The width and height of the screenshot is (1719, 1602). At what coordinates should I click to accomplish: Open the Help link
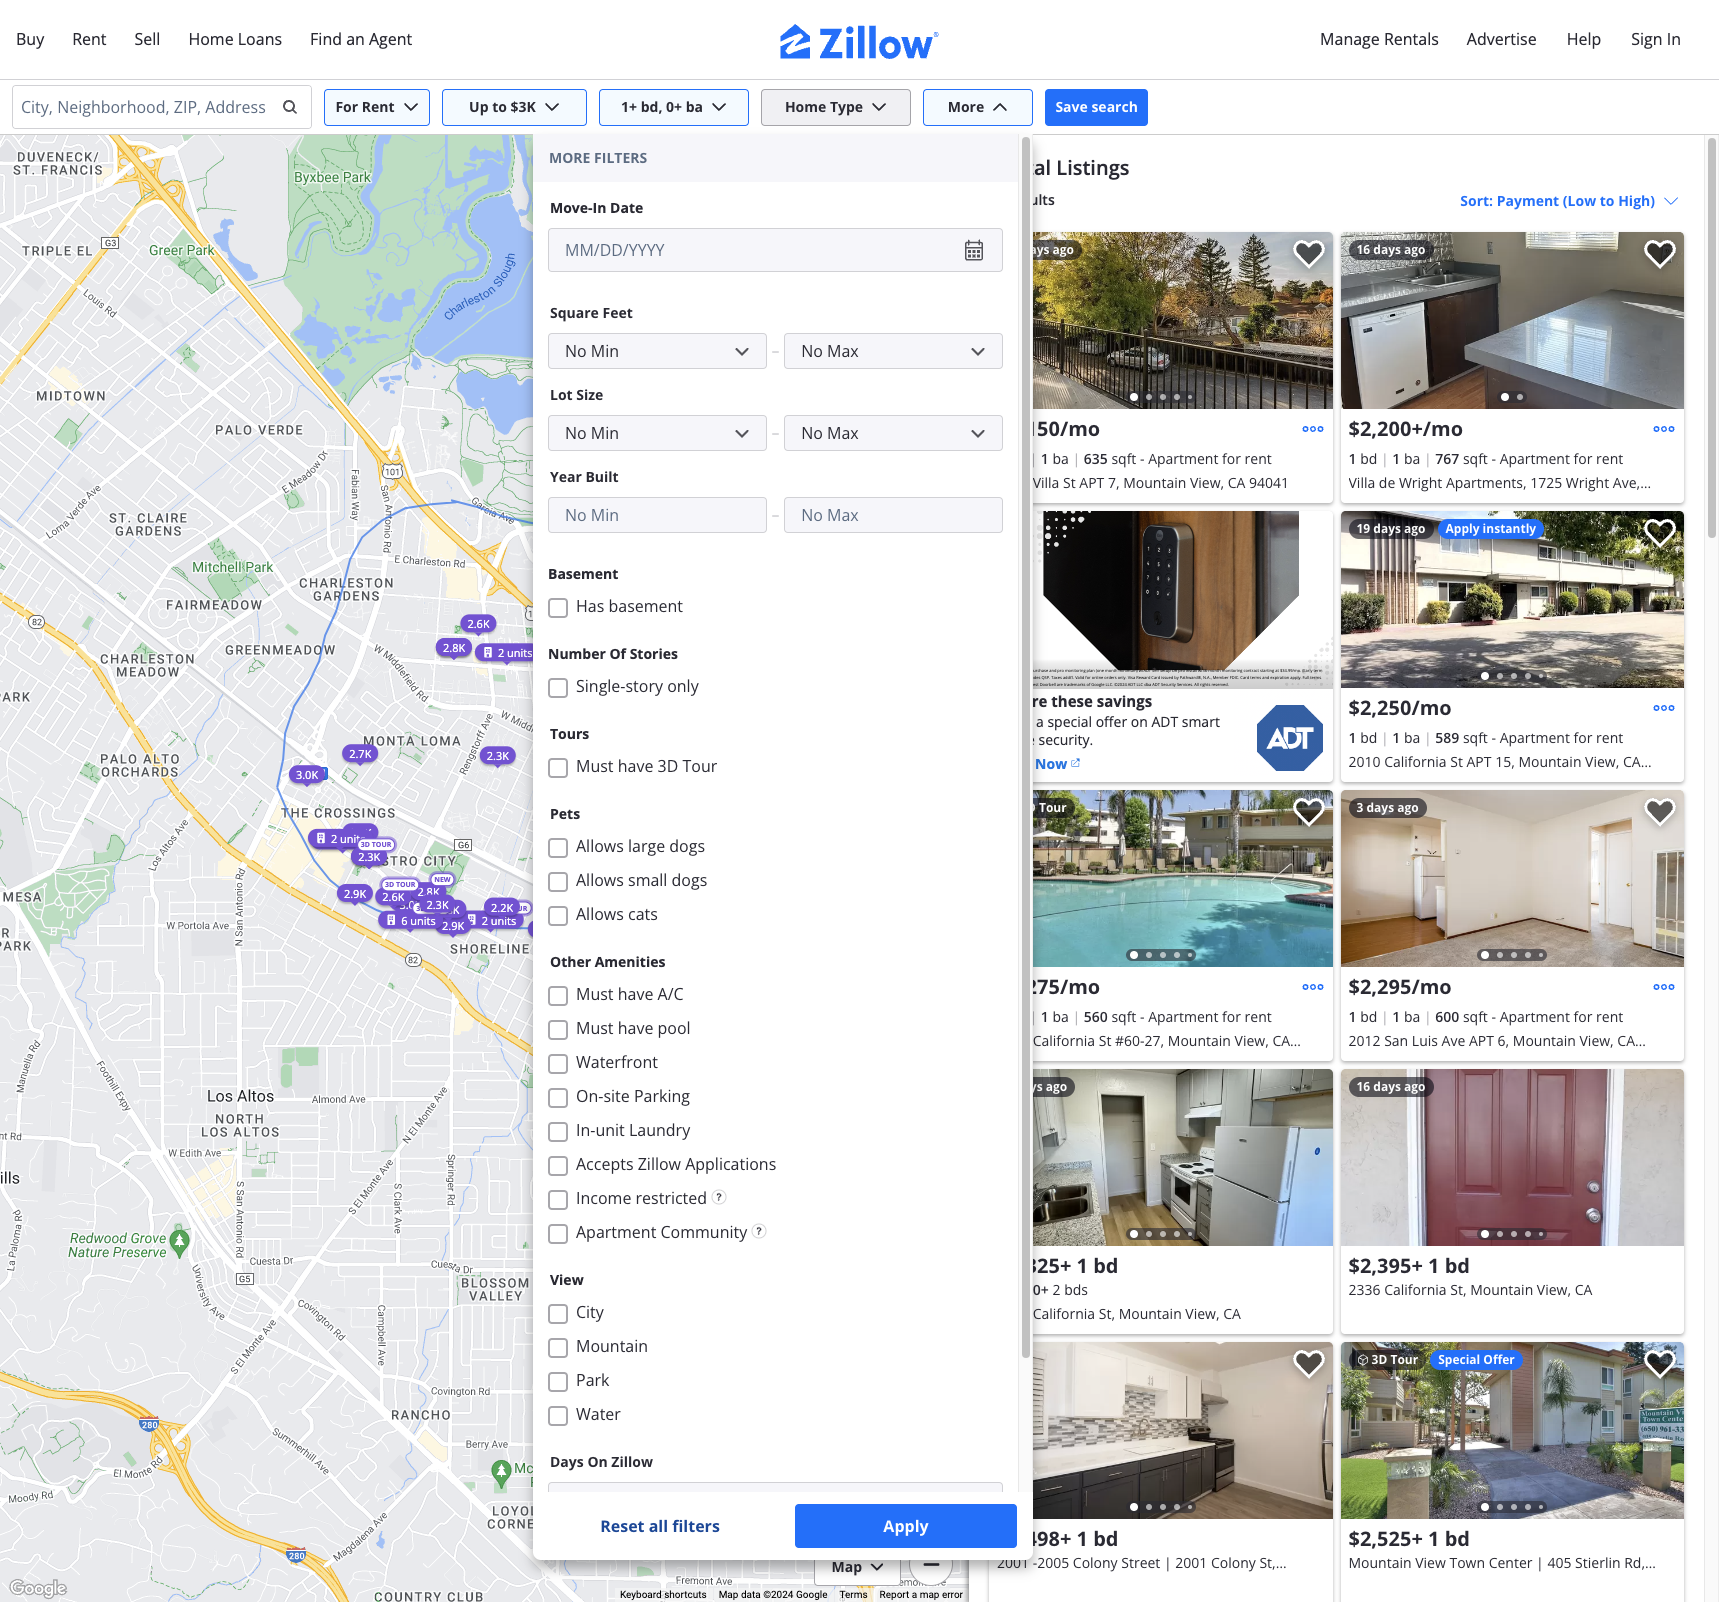point(1583,39)
